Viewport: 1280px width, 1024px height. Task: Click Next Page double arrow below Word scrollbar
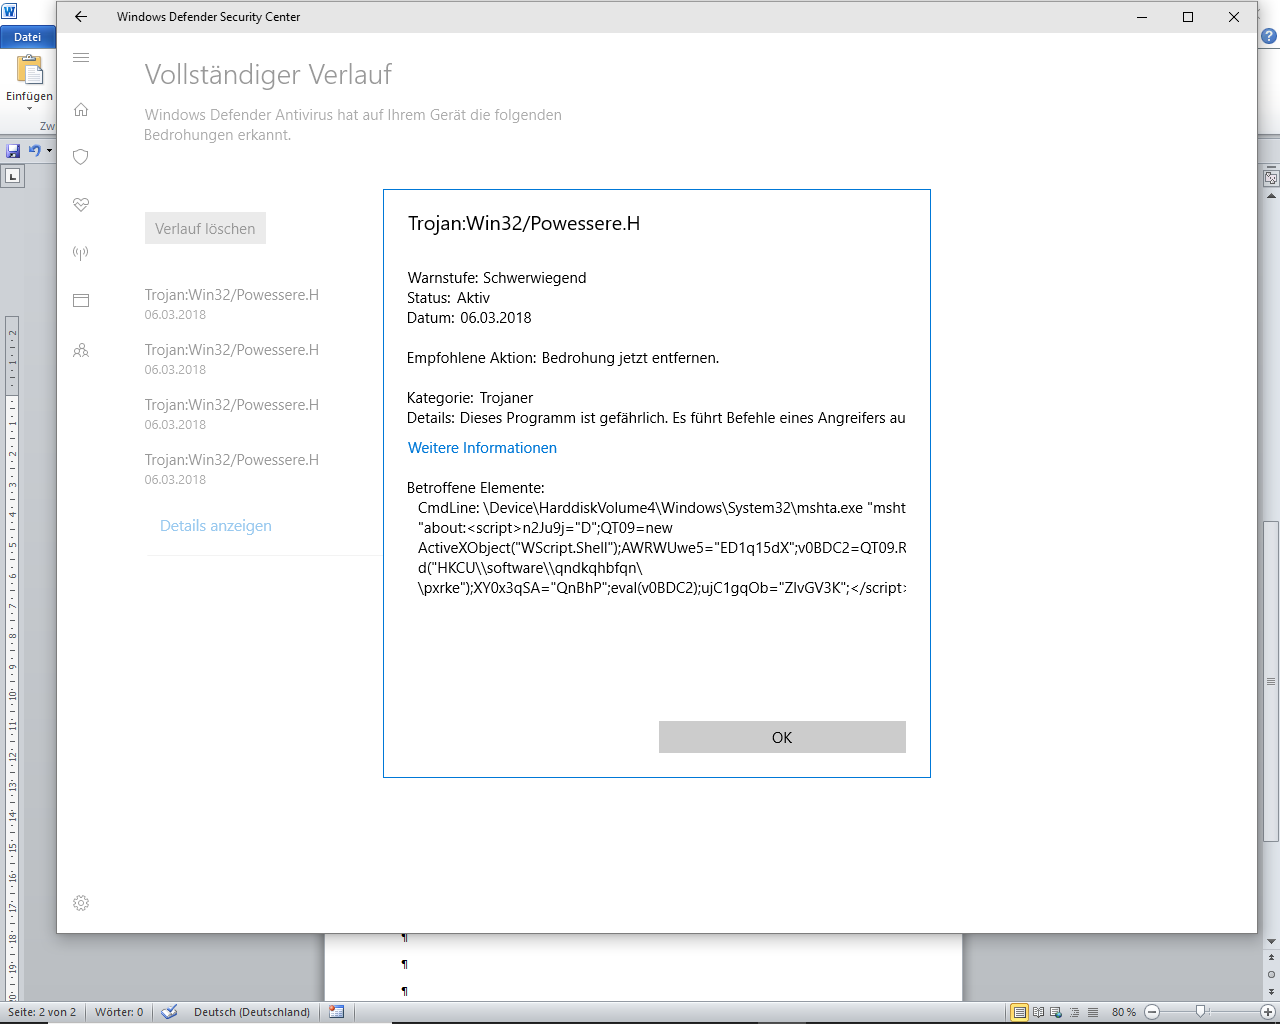click(x=1271, y=991)
